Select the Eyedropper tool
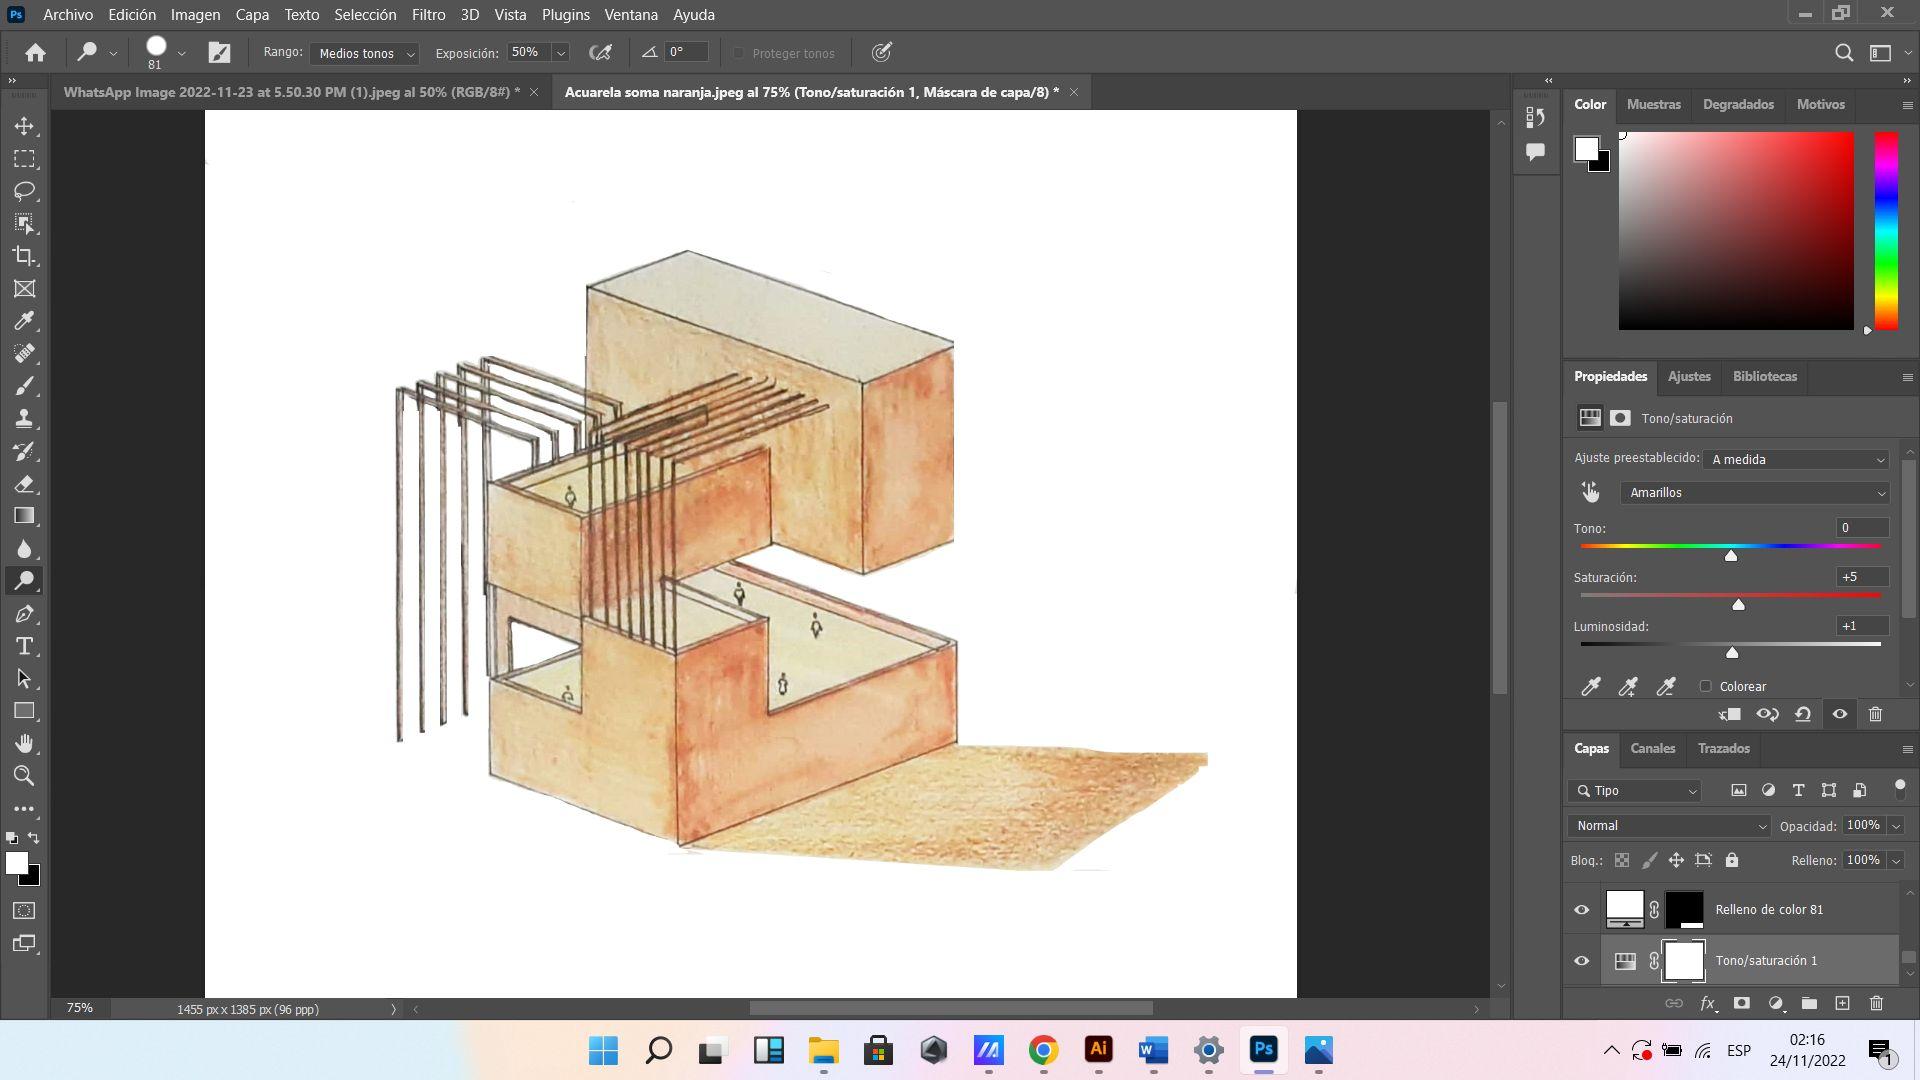This screenshot has width=1920, height=1080. pos(24,321)
